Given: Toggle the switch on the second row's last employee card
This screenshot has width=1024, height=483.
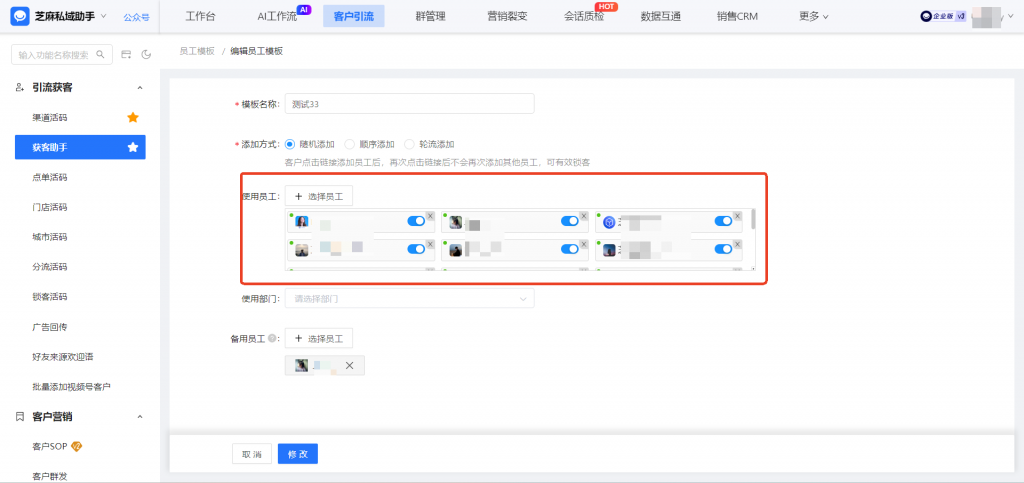Looking at the screenshot, I should click(x=724, y=249).
